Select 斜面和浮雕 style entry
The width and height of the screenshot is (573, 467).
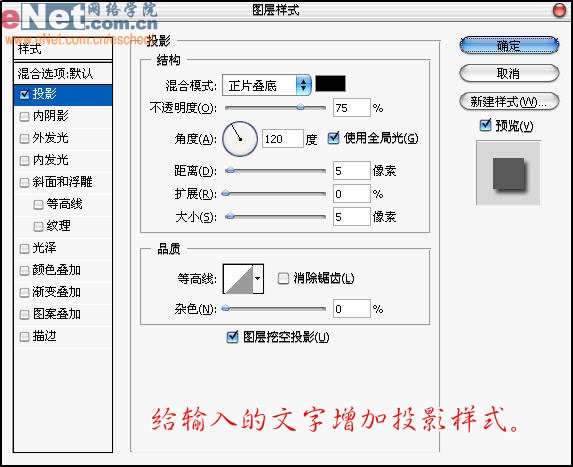click(x=63, y=182)
